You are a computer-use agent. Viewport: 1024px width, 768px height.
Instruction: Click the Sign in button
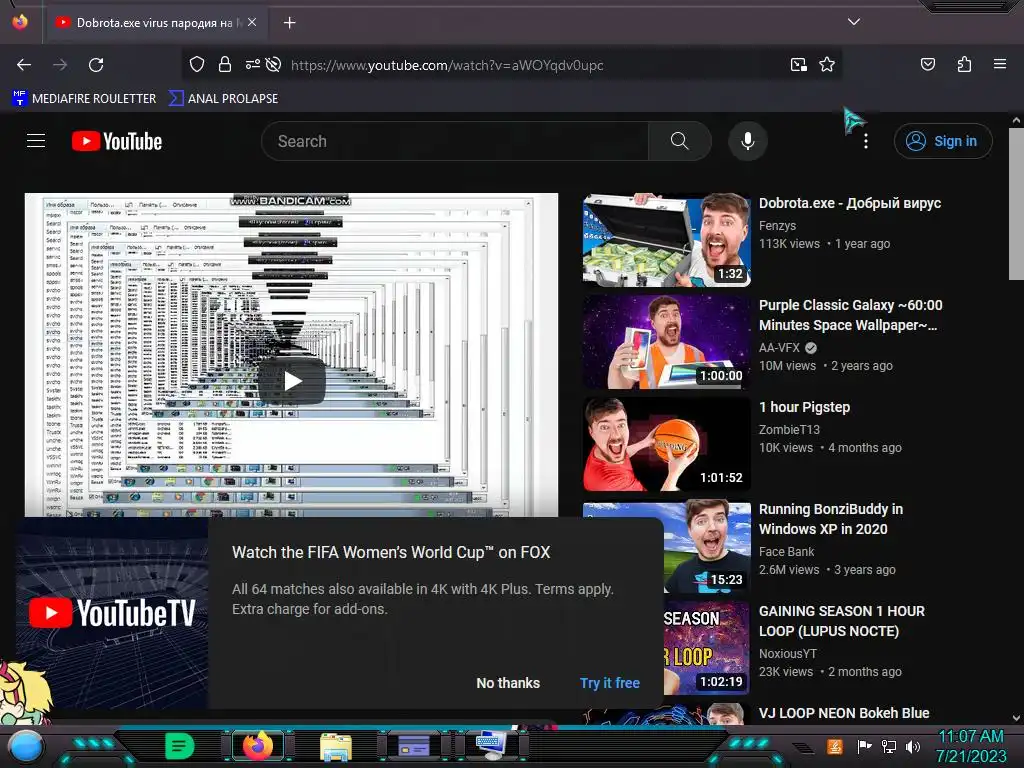pos(943,141)
